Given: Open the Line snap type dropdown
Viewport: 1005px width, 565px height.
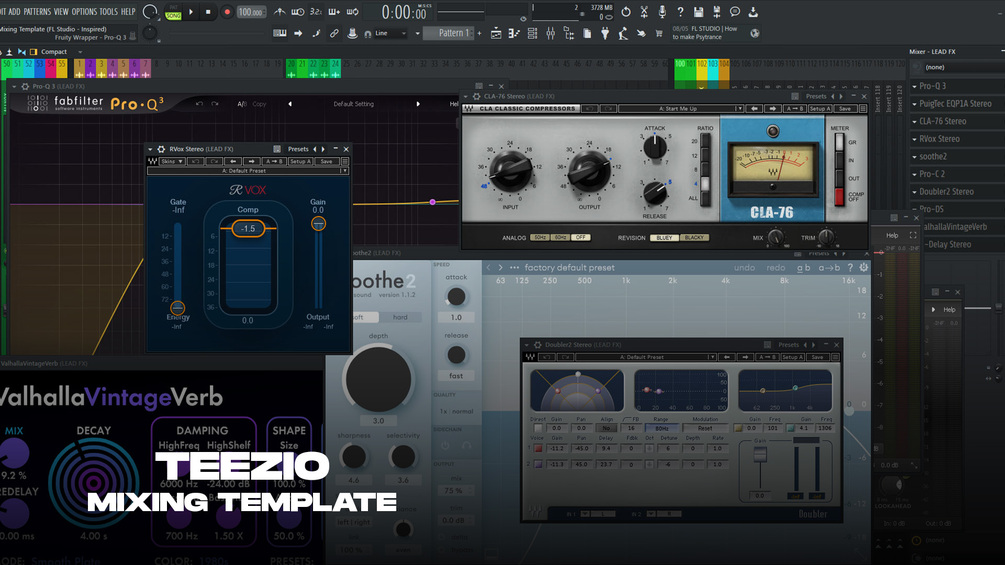Looking at the screenshot, I should pyautogui.click(x=390, y=33).
